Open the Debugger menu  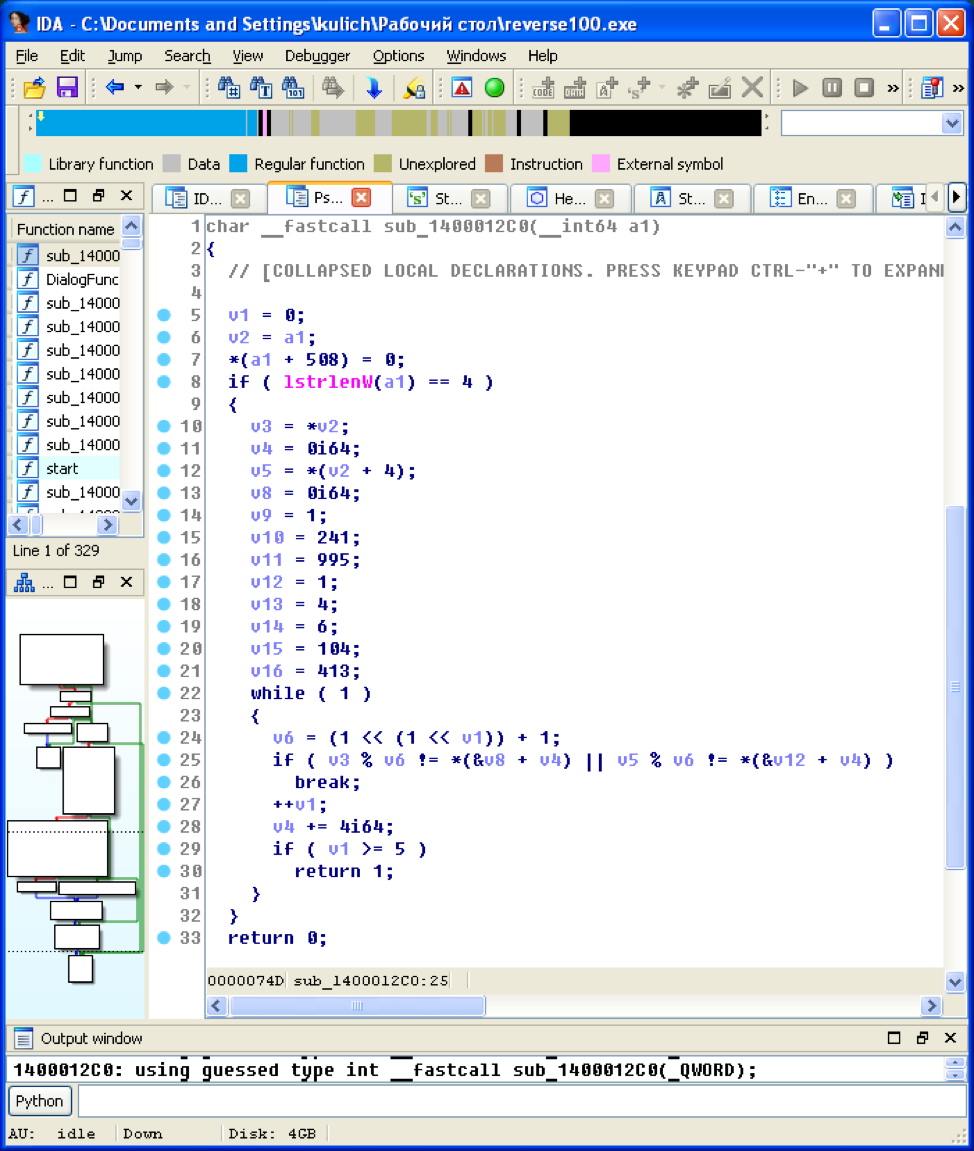click(x=317, y=56)
